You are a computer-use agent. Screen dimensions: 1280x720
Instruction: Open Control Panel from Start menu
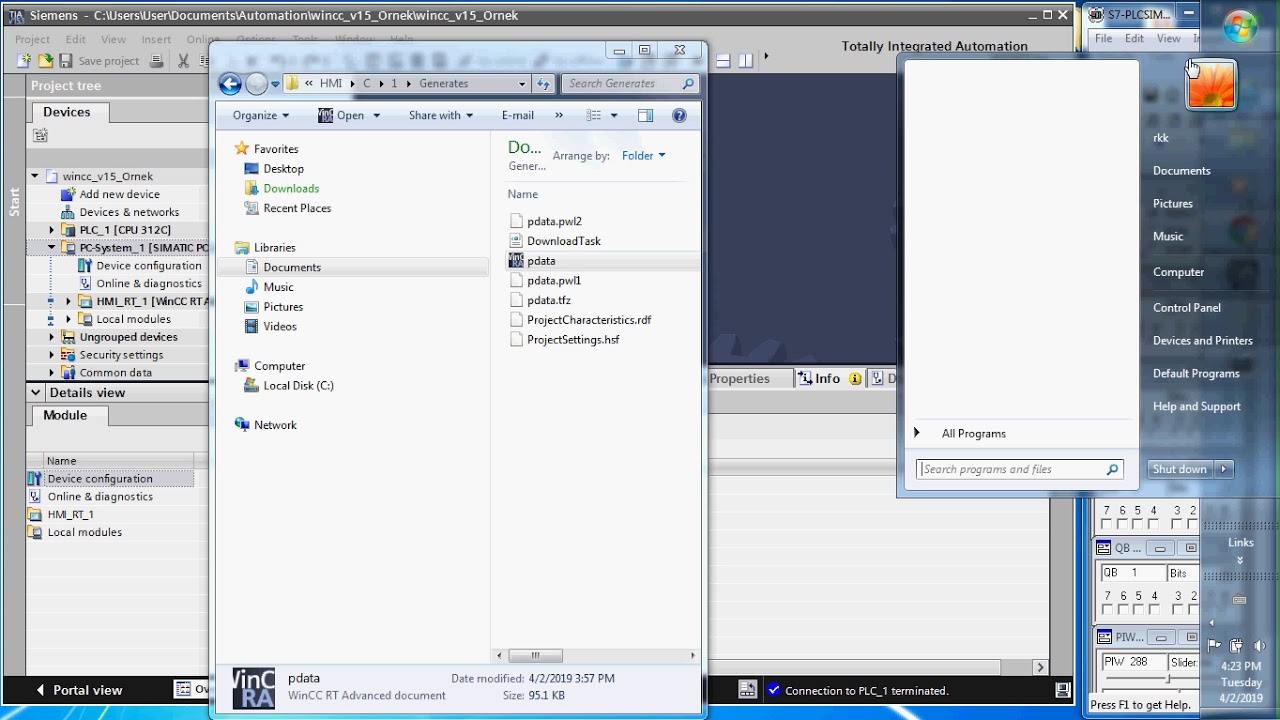[x=1187, y=308]
